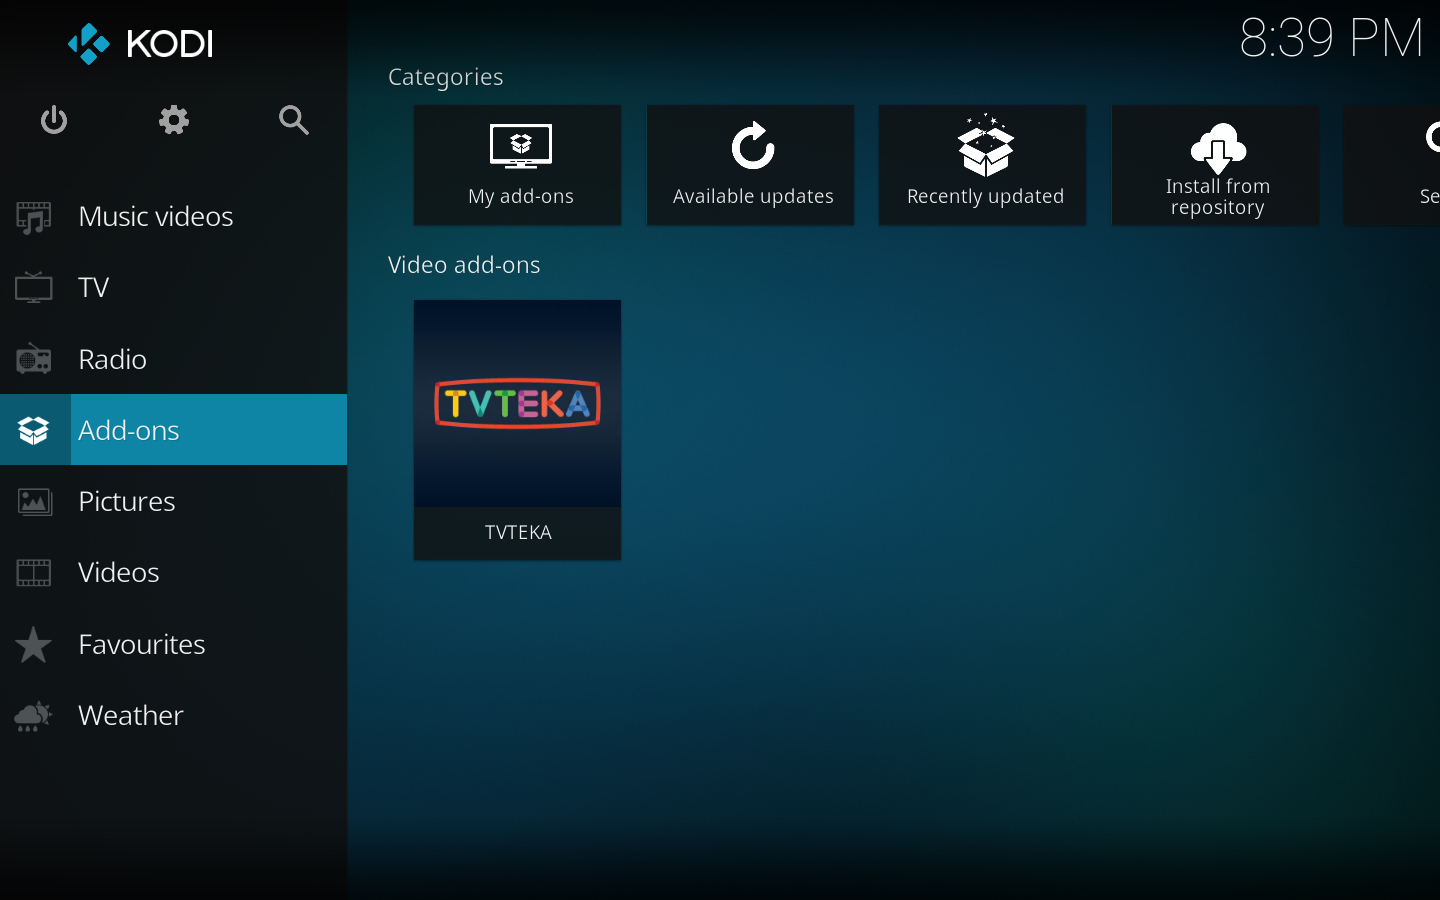The image size is (1440, 900).
Task: Click the Kodi logo
Action: (141, 44)
